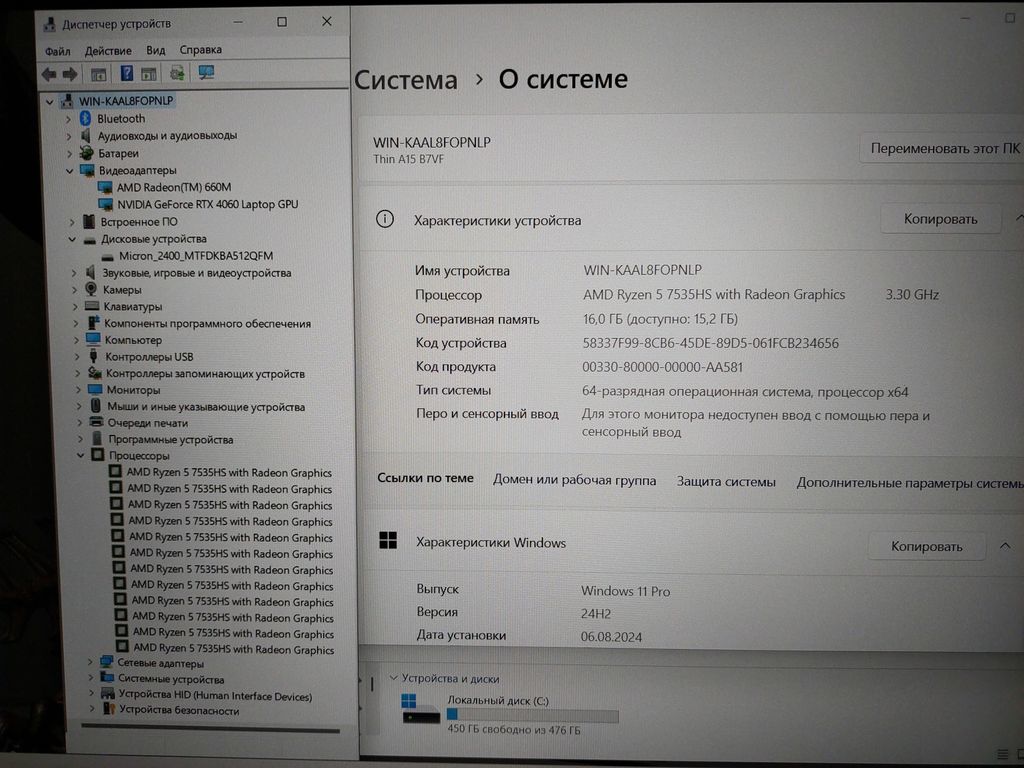Click the icon beside "Устройства безопасности"
This screenshot has width=1024, height=768.
pyautogui.click(x=108, y=709)
